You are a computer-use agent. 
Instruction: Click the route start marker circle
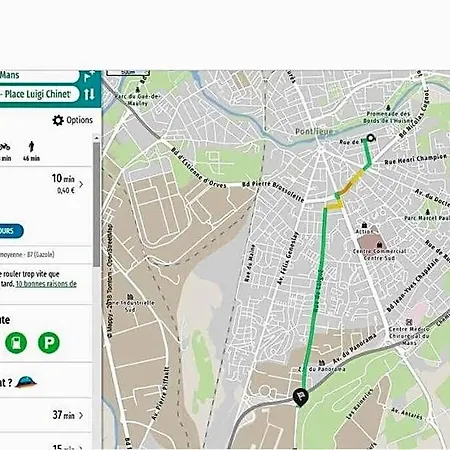point(371,138)
